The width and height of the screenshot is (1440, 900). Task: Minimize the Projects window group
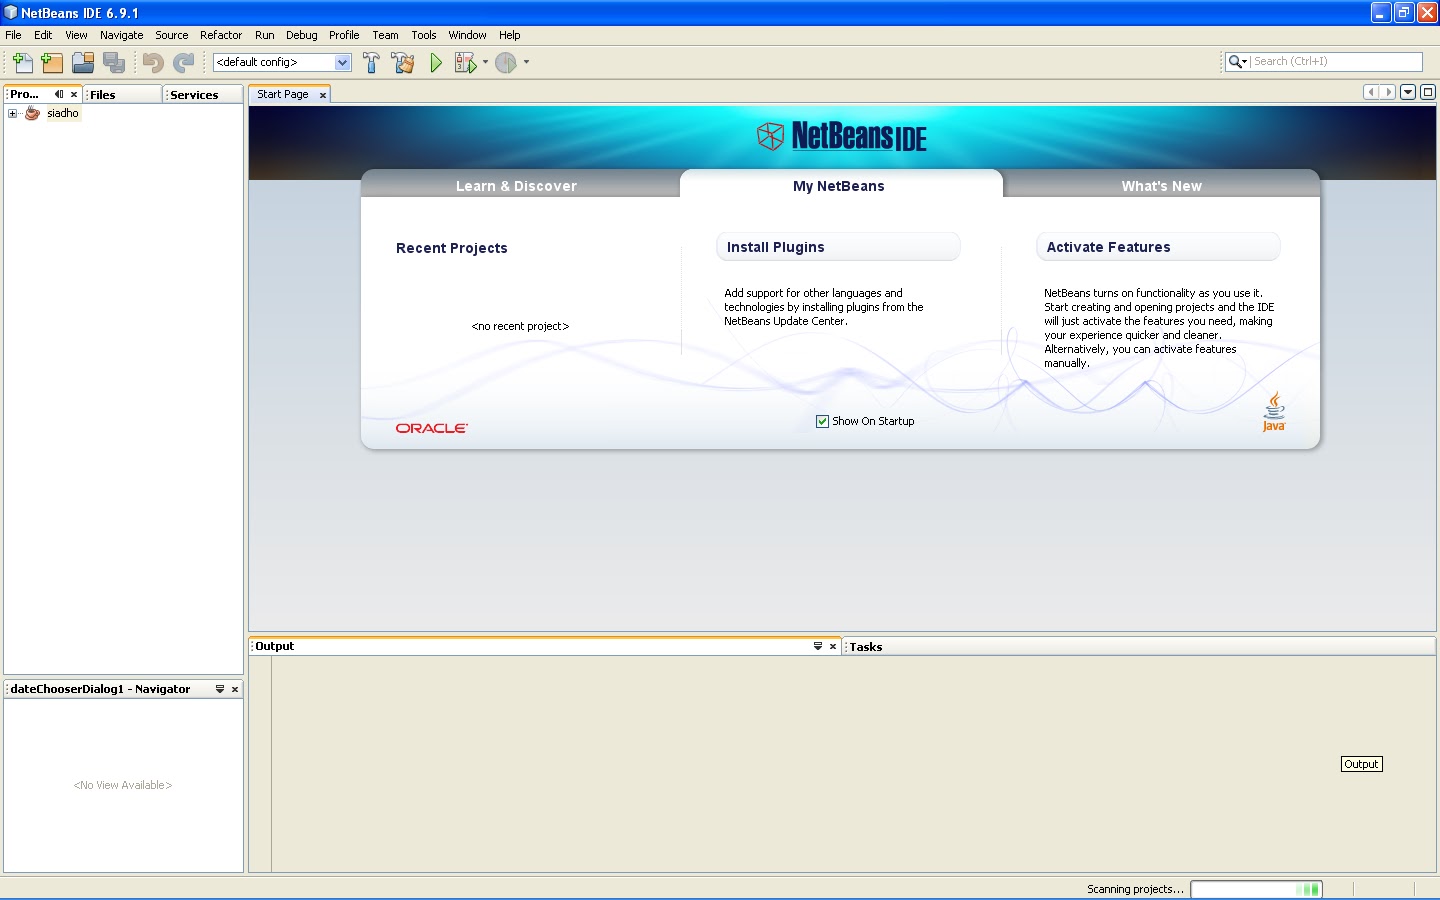(x=58, y=94)
